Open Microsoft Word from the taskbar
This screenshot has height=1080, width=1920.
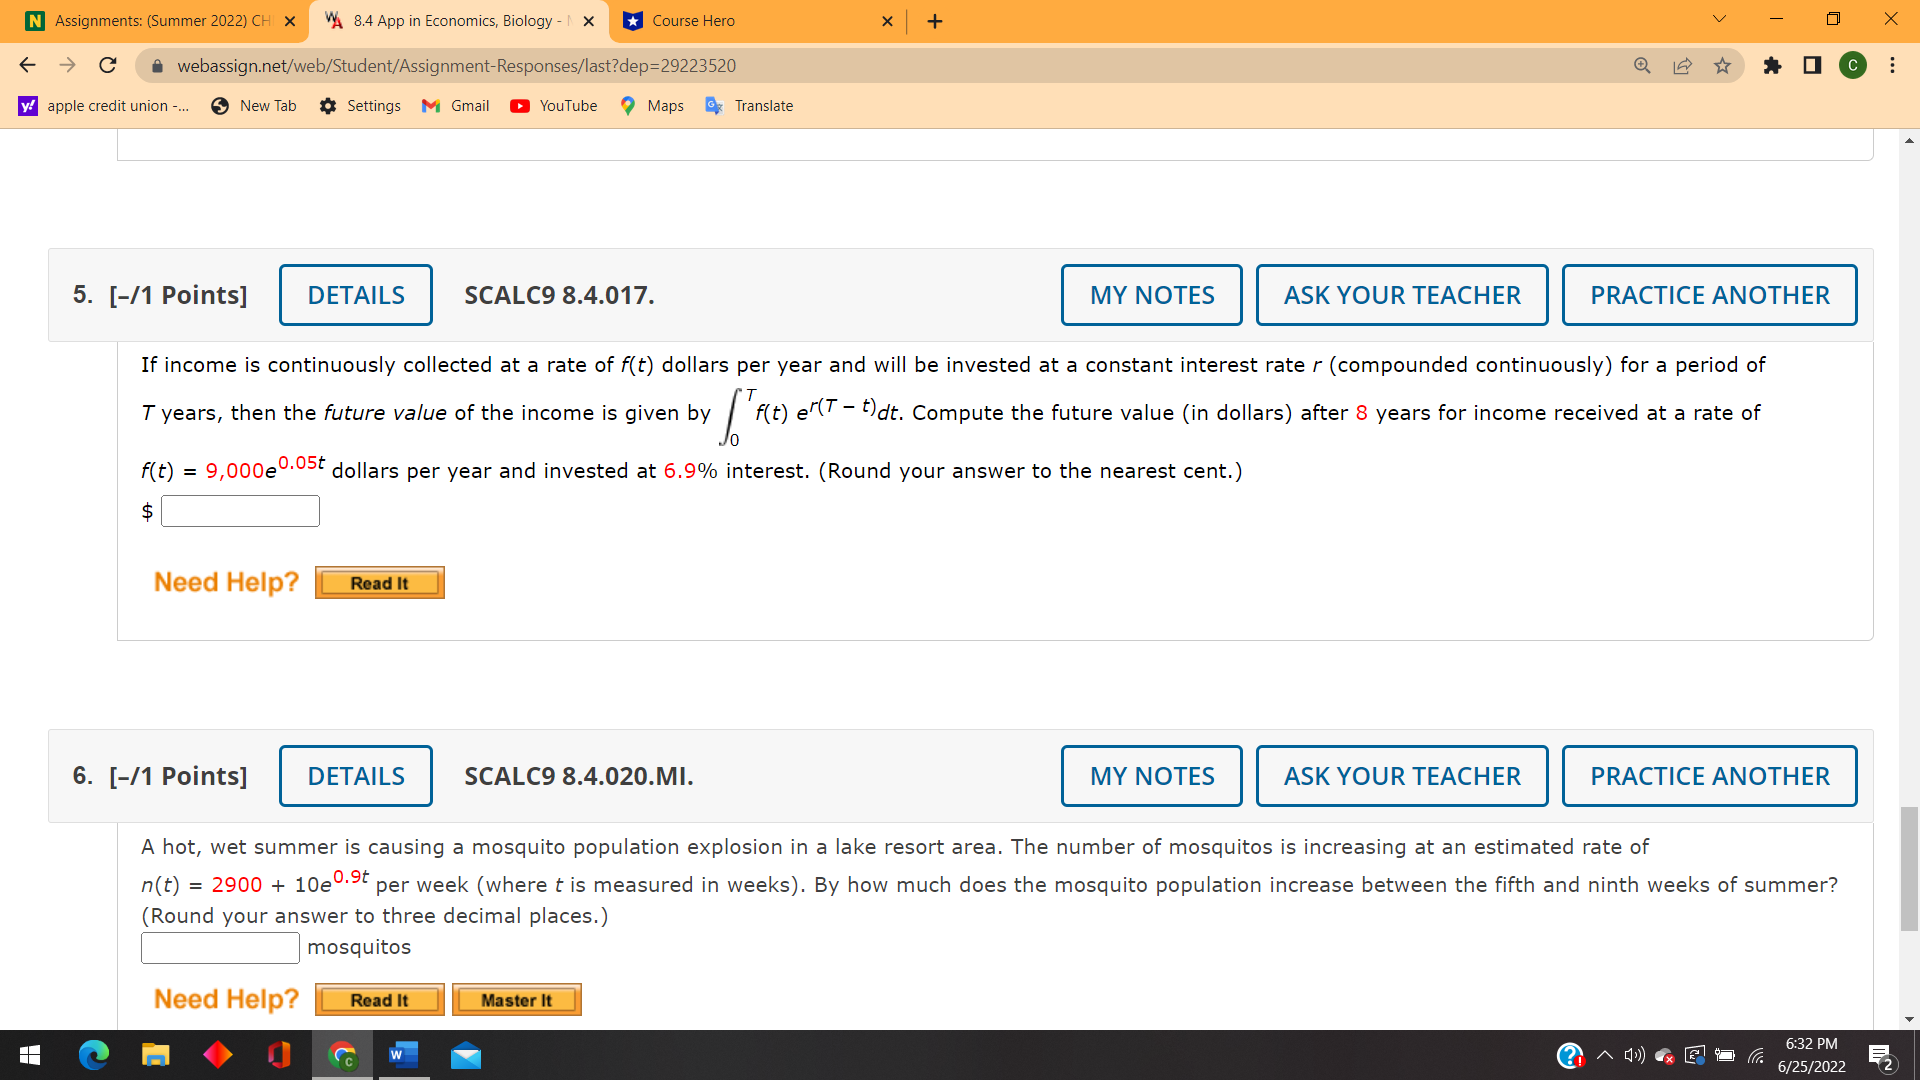pos(403,1055)
